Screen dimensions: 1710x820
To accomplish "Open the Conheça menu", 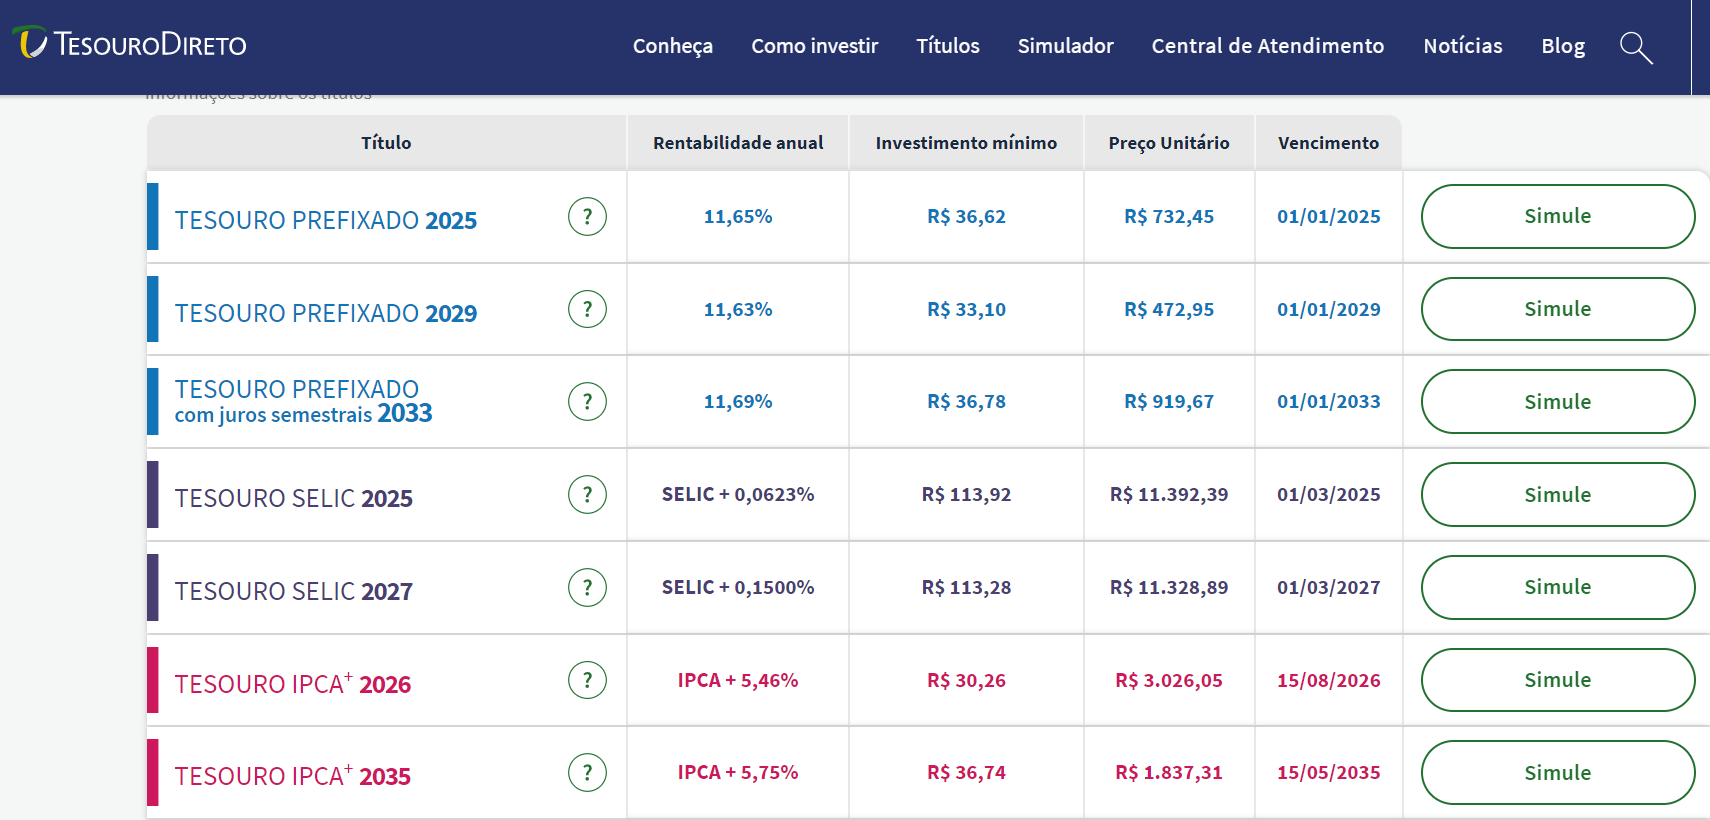I will tap(673, 46).
